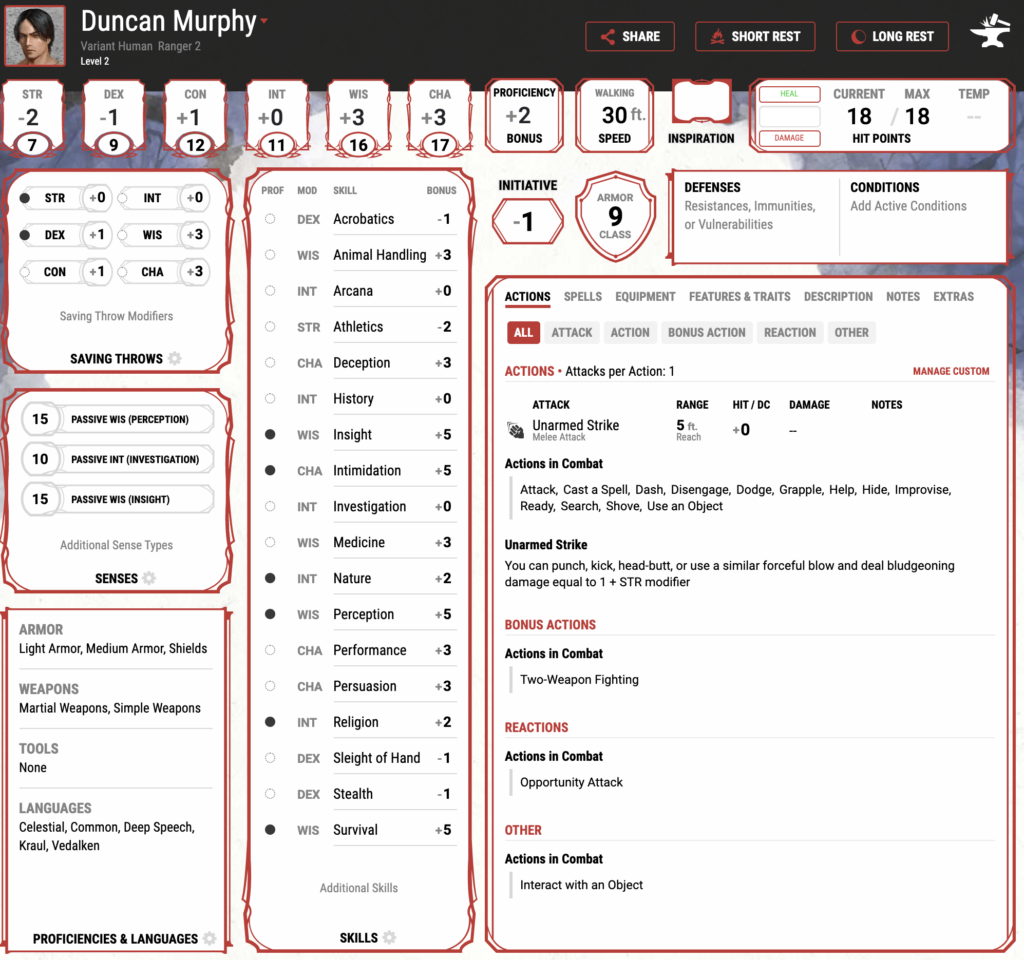This screenshot has height=960, width=1024.
Task: Expand character name dropdown arrow
Action: coord(264,21)
